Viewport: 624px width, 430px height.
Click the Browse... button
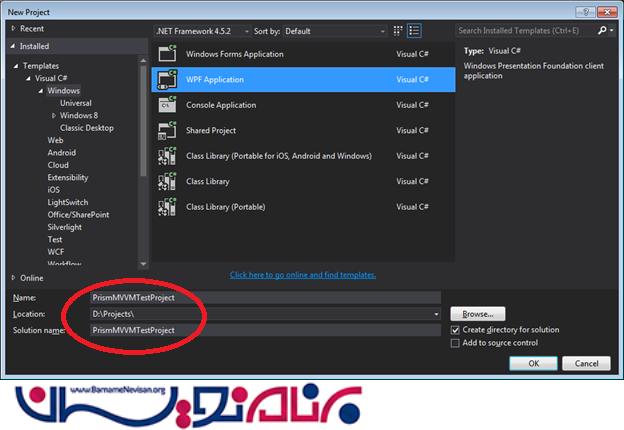478,314
